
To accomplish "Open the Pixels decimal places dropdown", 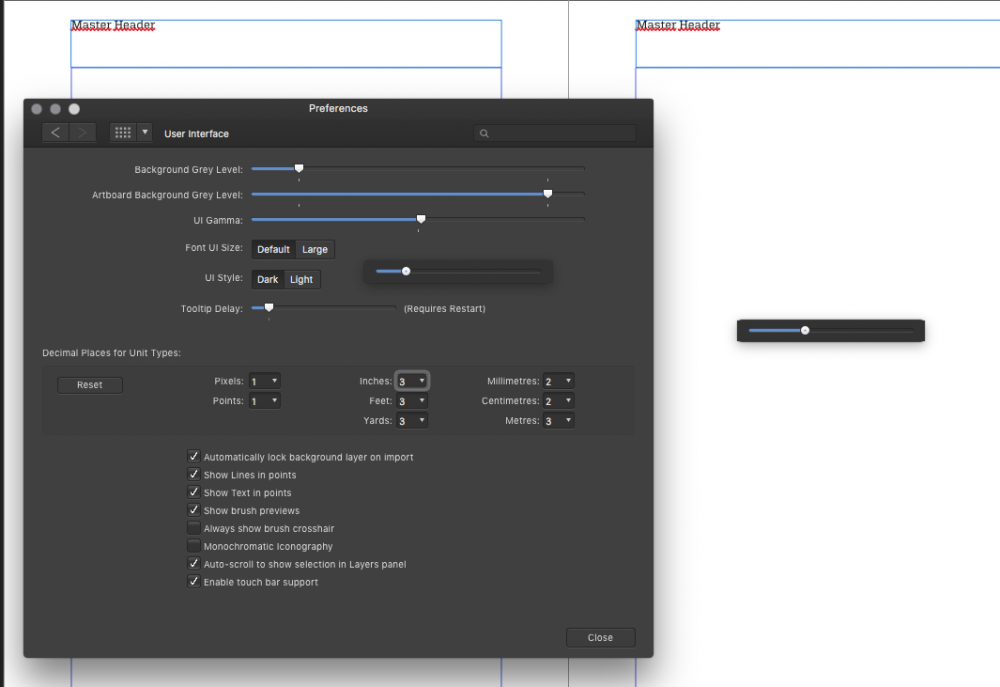I will [265, 381].
